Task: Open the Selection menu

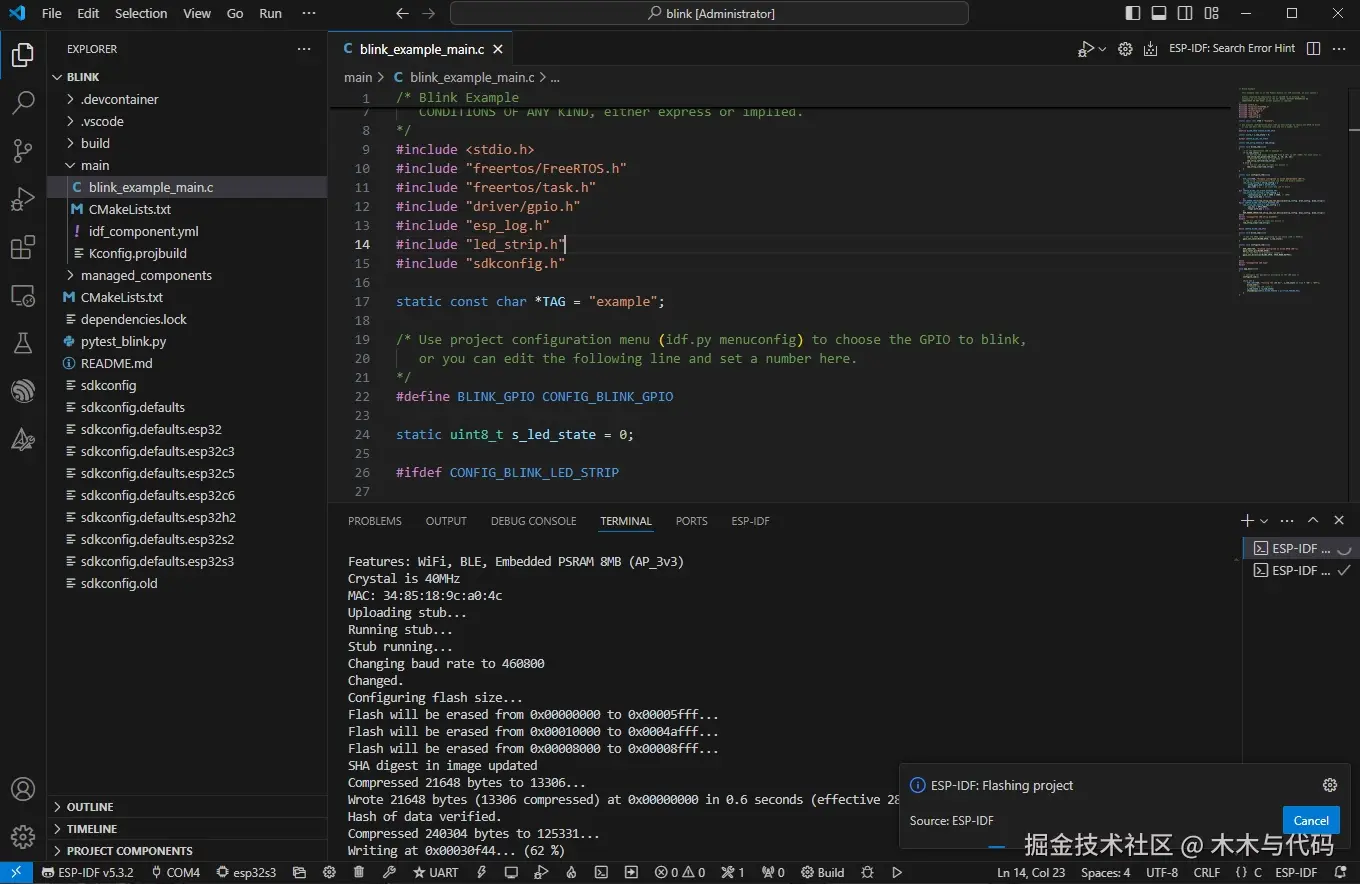Action: (141, 14)
